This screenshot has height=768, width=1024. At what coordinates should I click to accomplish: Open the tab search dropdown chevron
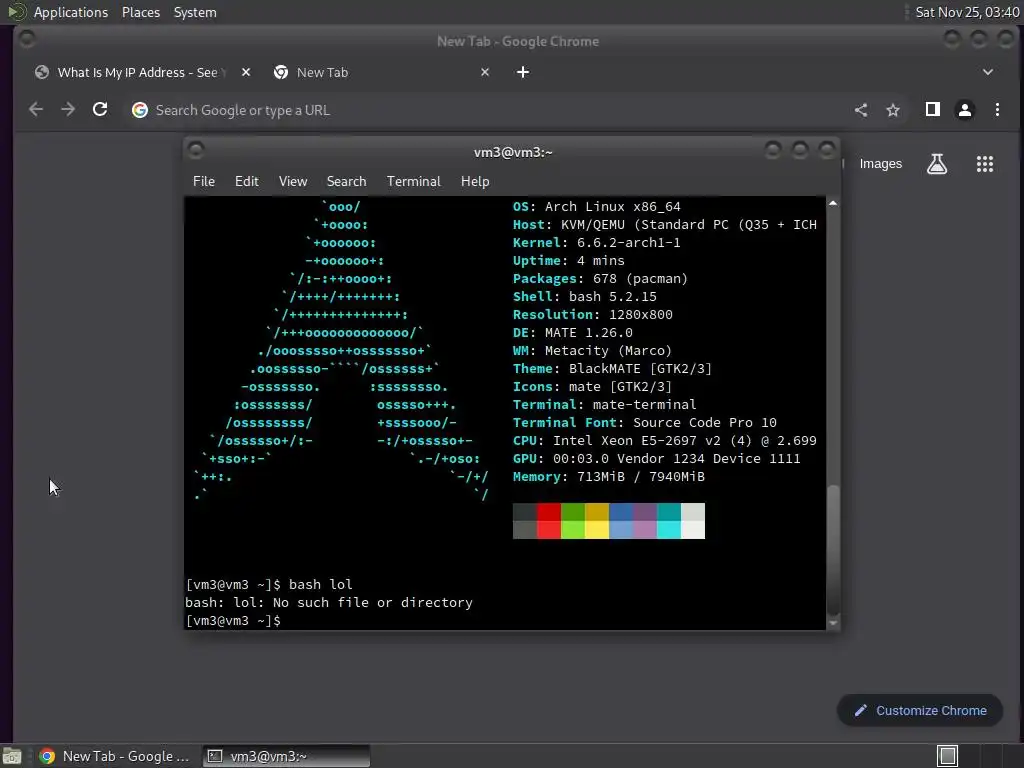(x=987, y=72)
